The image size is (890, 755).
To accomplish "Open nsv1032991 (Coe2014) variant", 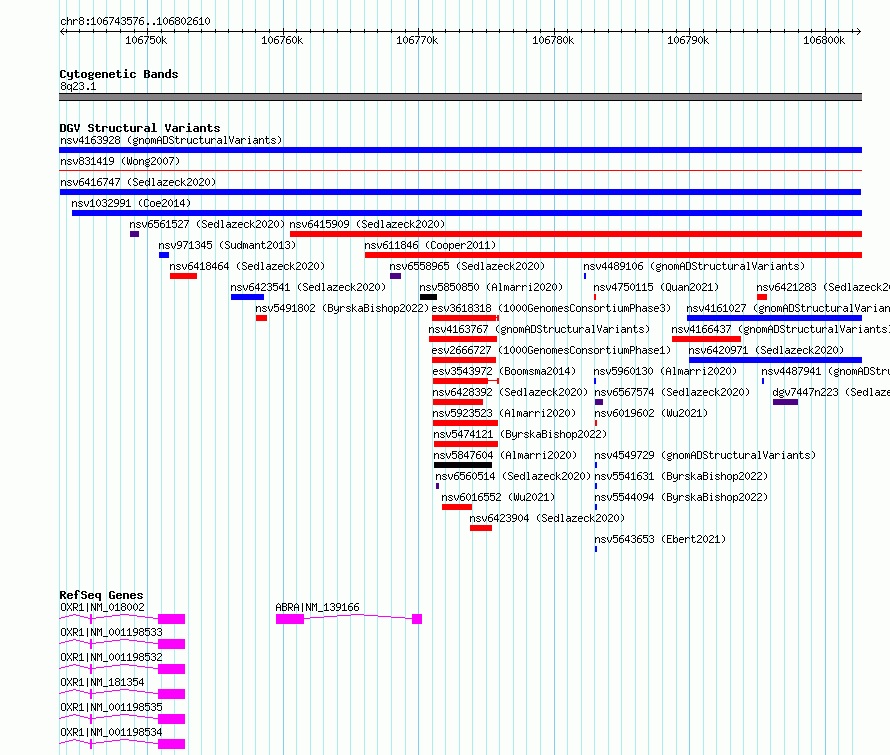I will tap(131, 203).
